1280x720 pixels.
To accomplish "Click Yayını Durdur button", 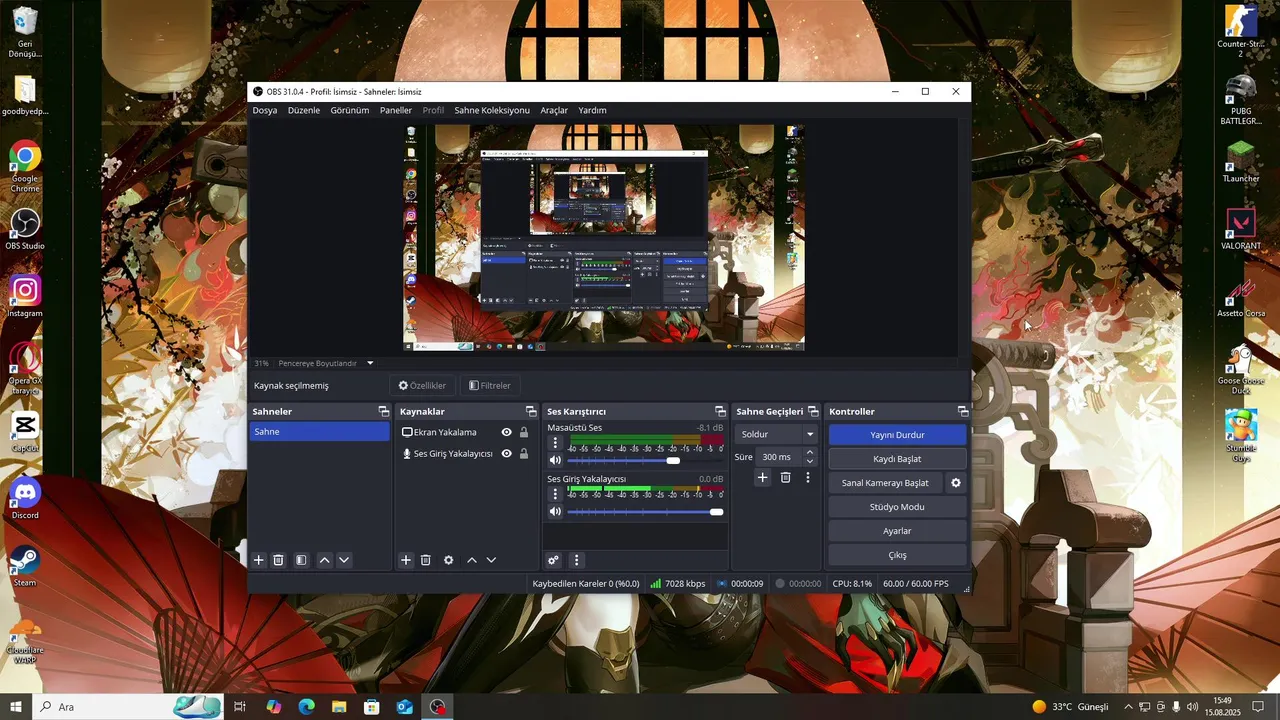I will pyautogui.click(x=897, y=435).
